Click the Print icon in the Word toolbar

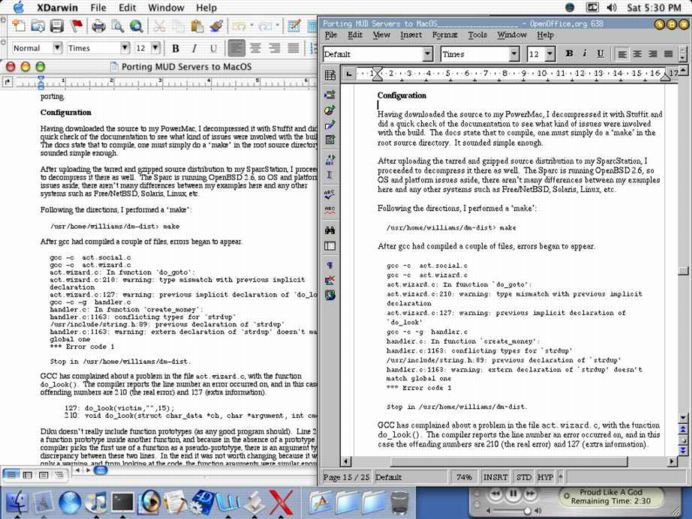[x=98, y=26]
